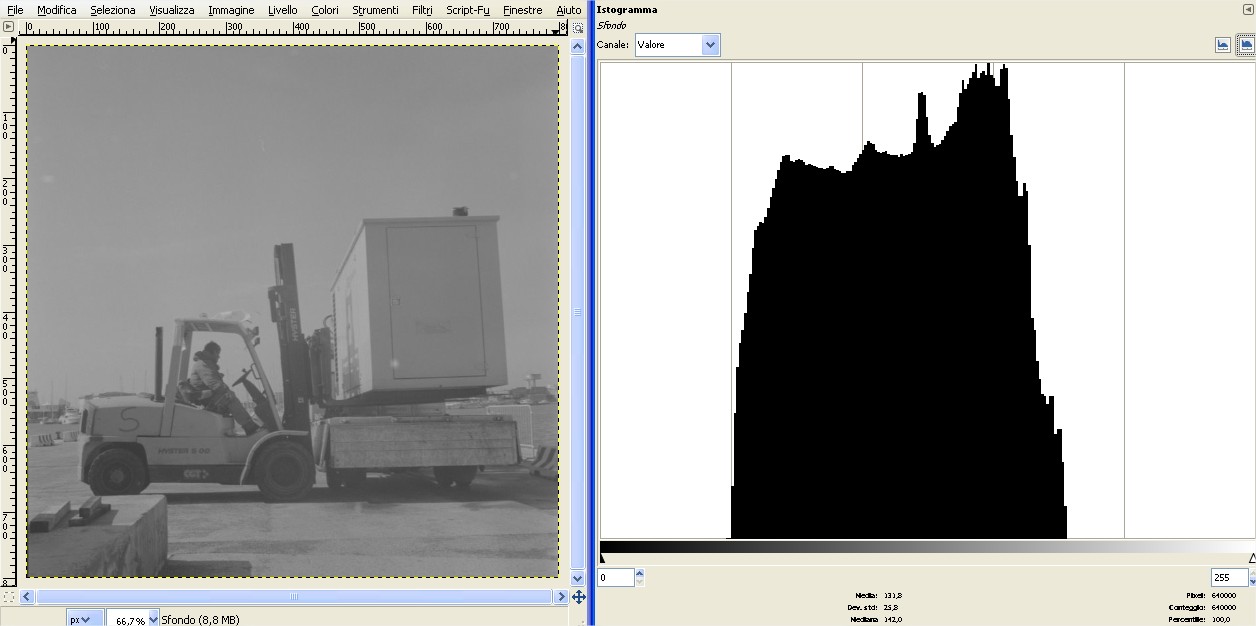The width and height of the screenshot is (1256, 626).
Task: Open the Filtri menu
Action: point(422,10)
